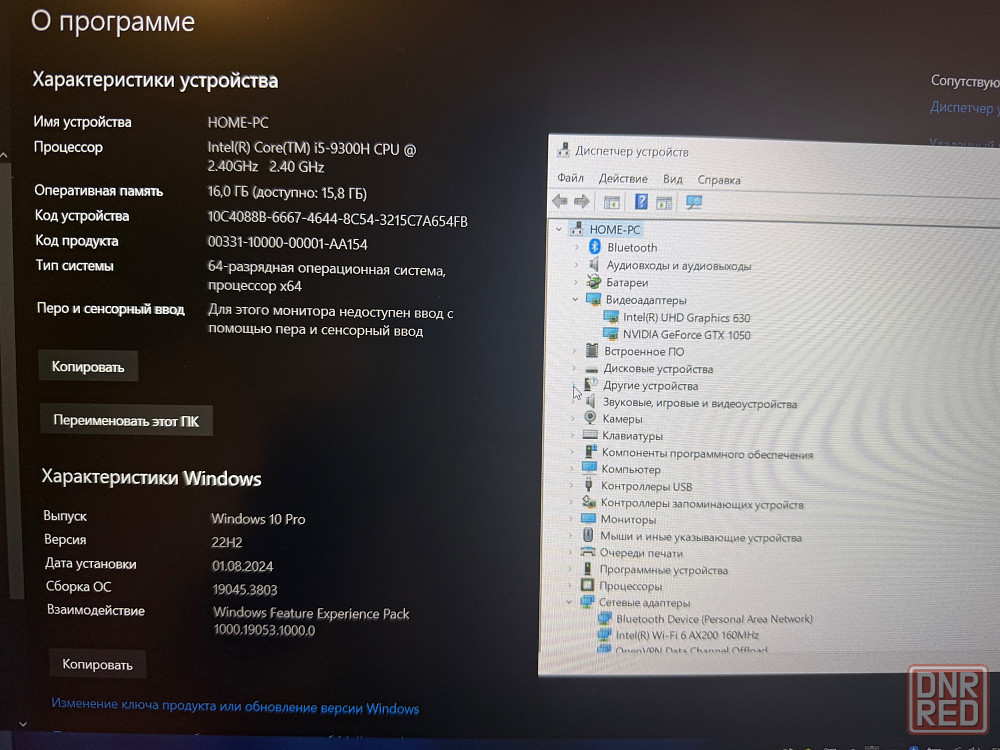Click the OS build value 19045.3803
Viewport: 1000px width, 750px height.
point(245,589)
